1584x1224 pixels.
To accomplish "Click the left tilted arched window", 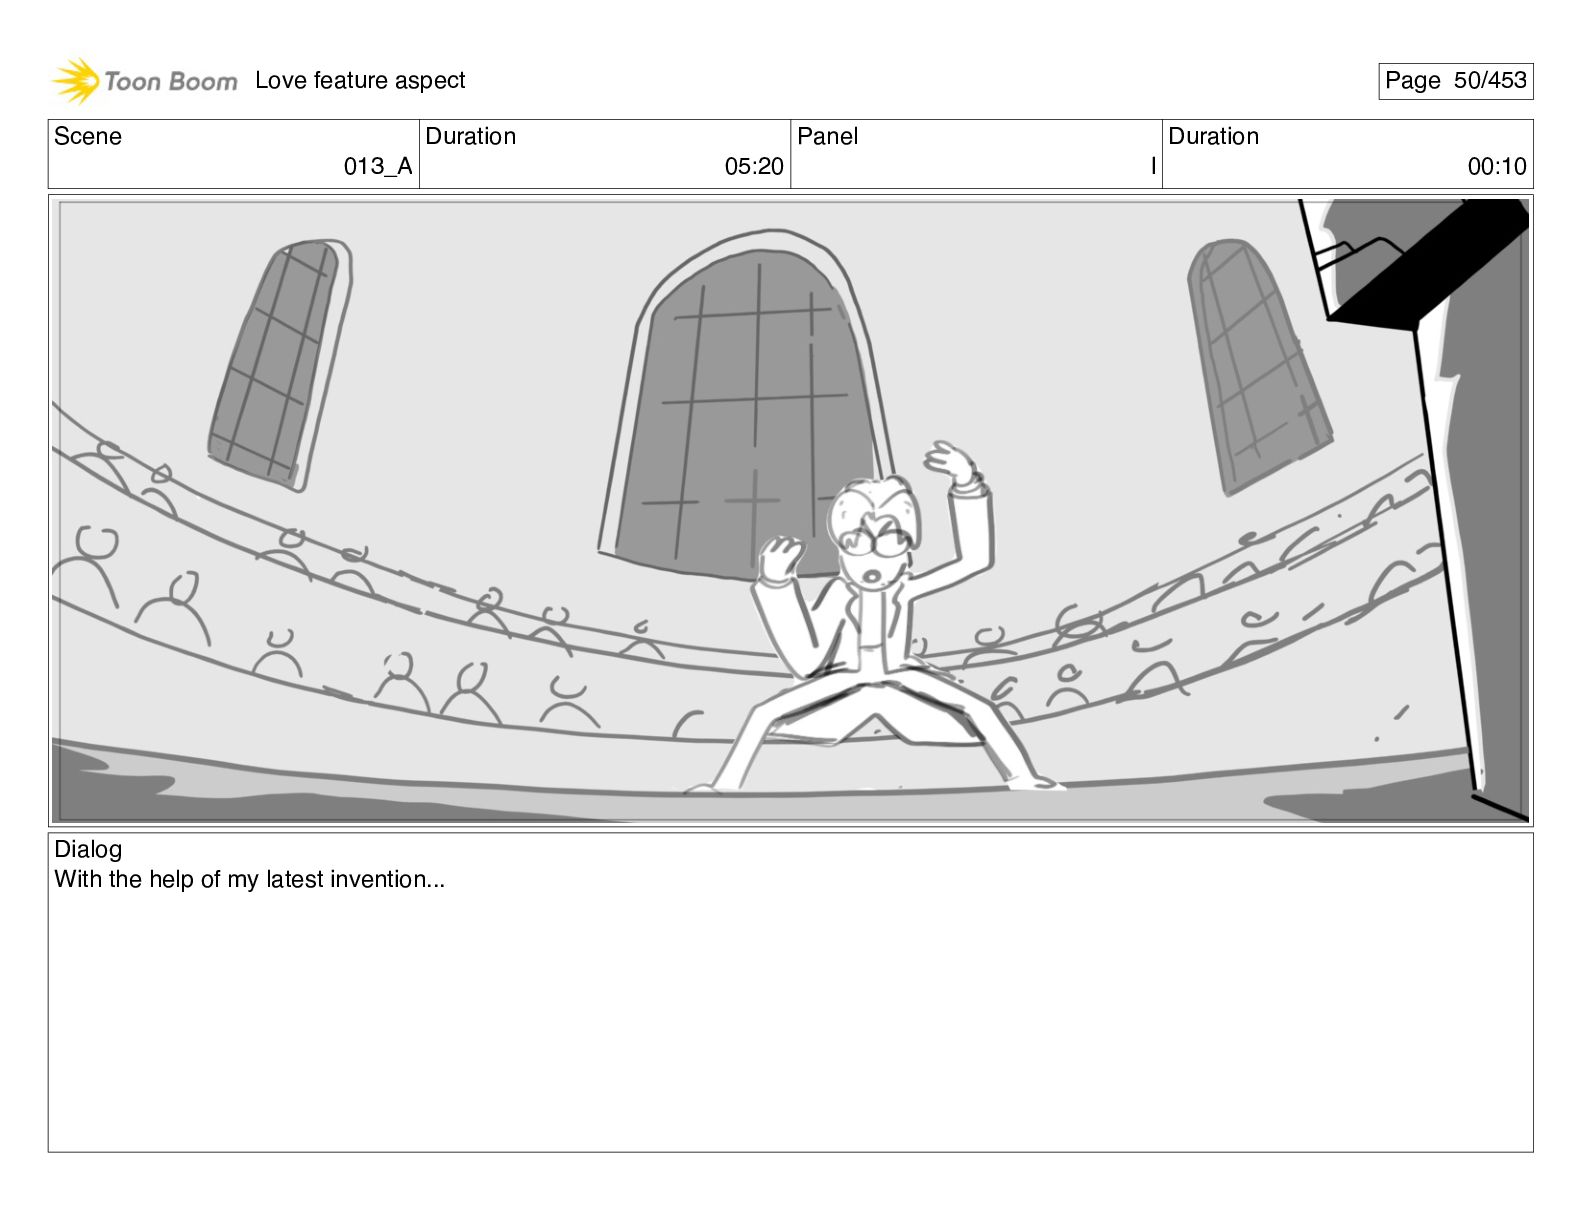I will pyautogui.click(x=280, y=365).
